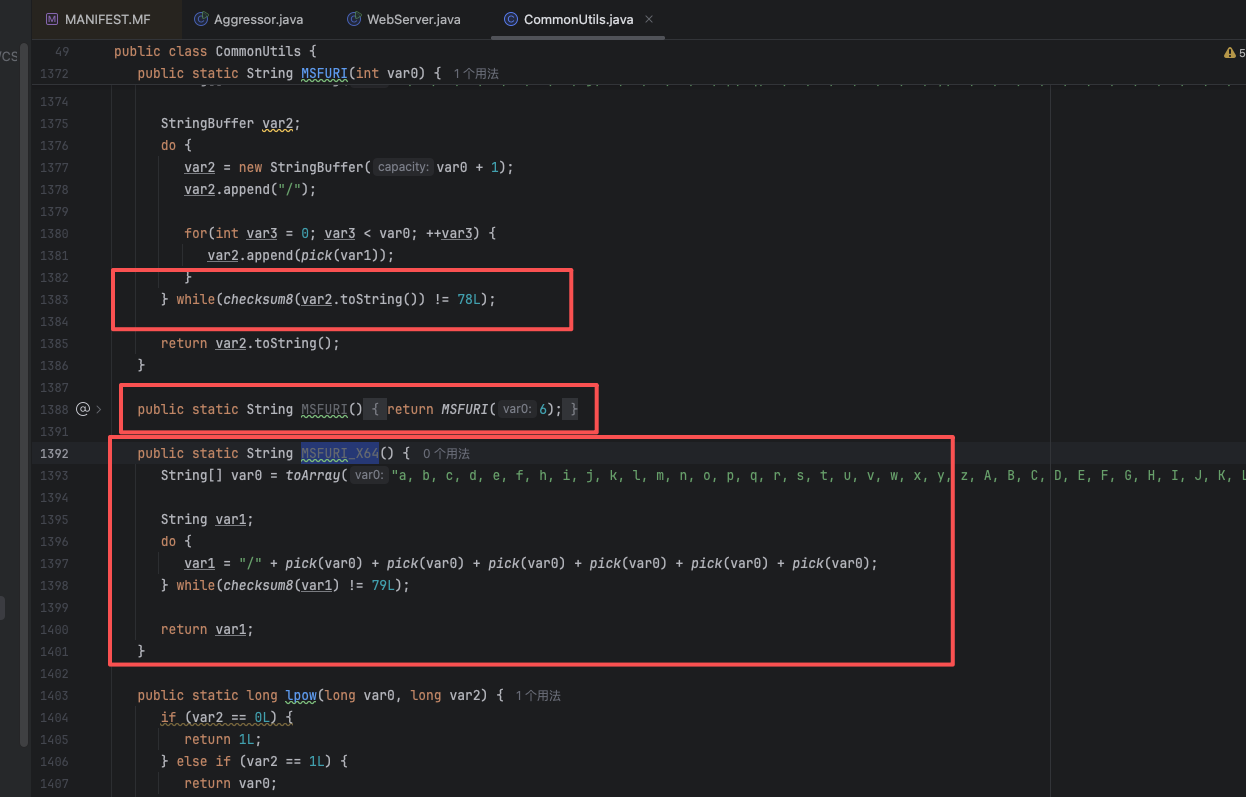Click the highlighted MSFURI_X64 method name
The height and width of the screenshot is (797, 1246).
pyautogui.click(x=340, y=453)
